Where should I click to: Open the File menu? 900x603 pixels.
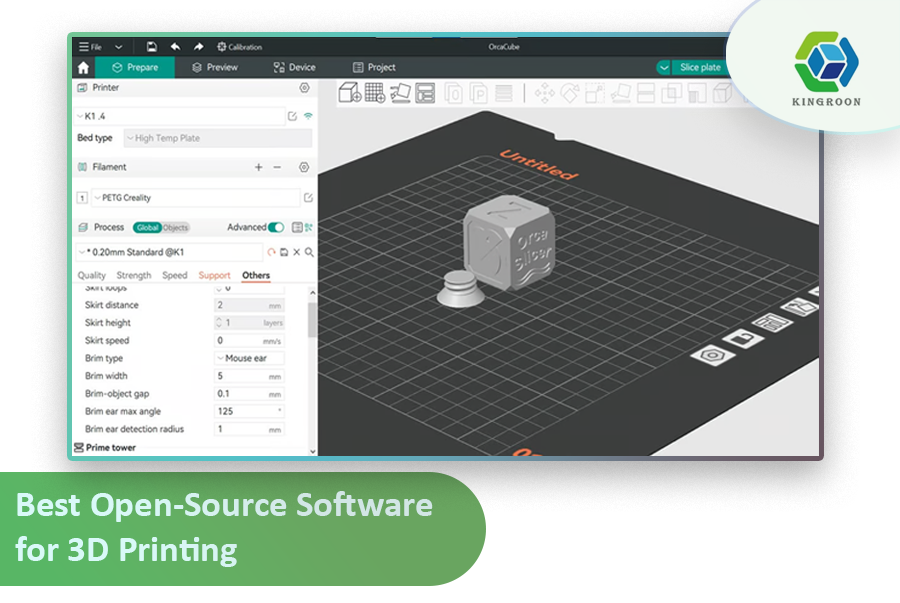[x=92, y=46]
